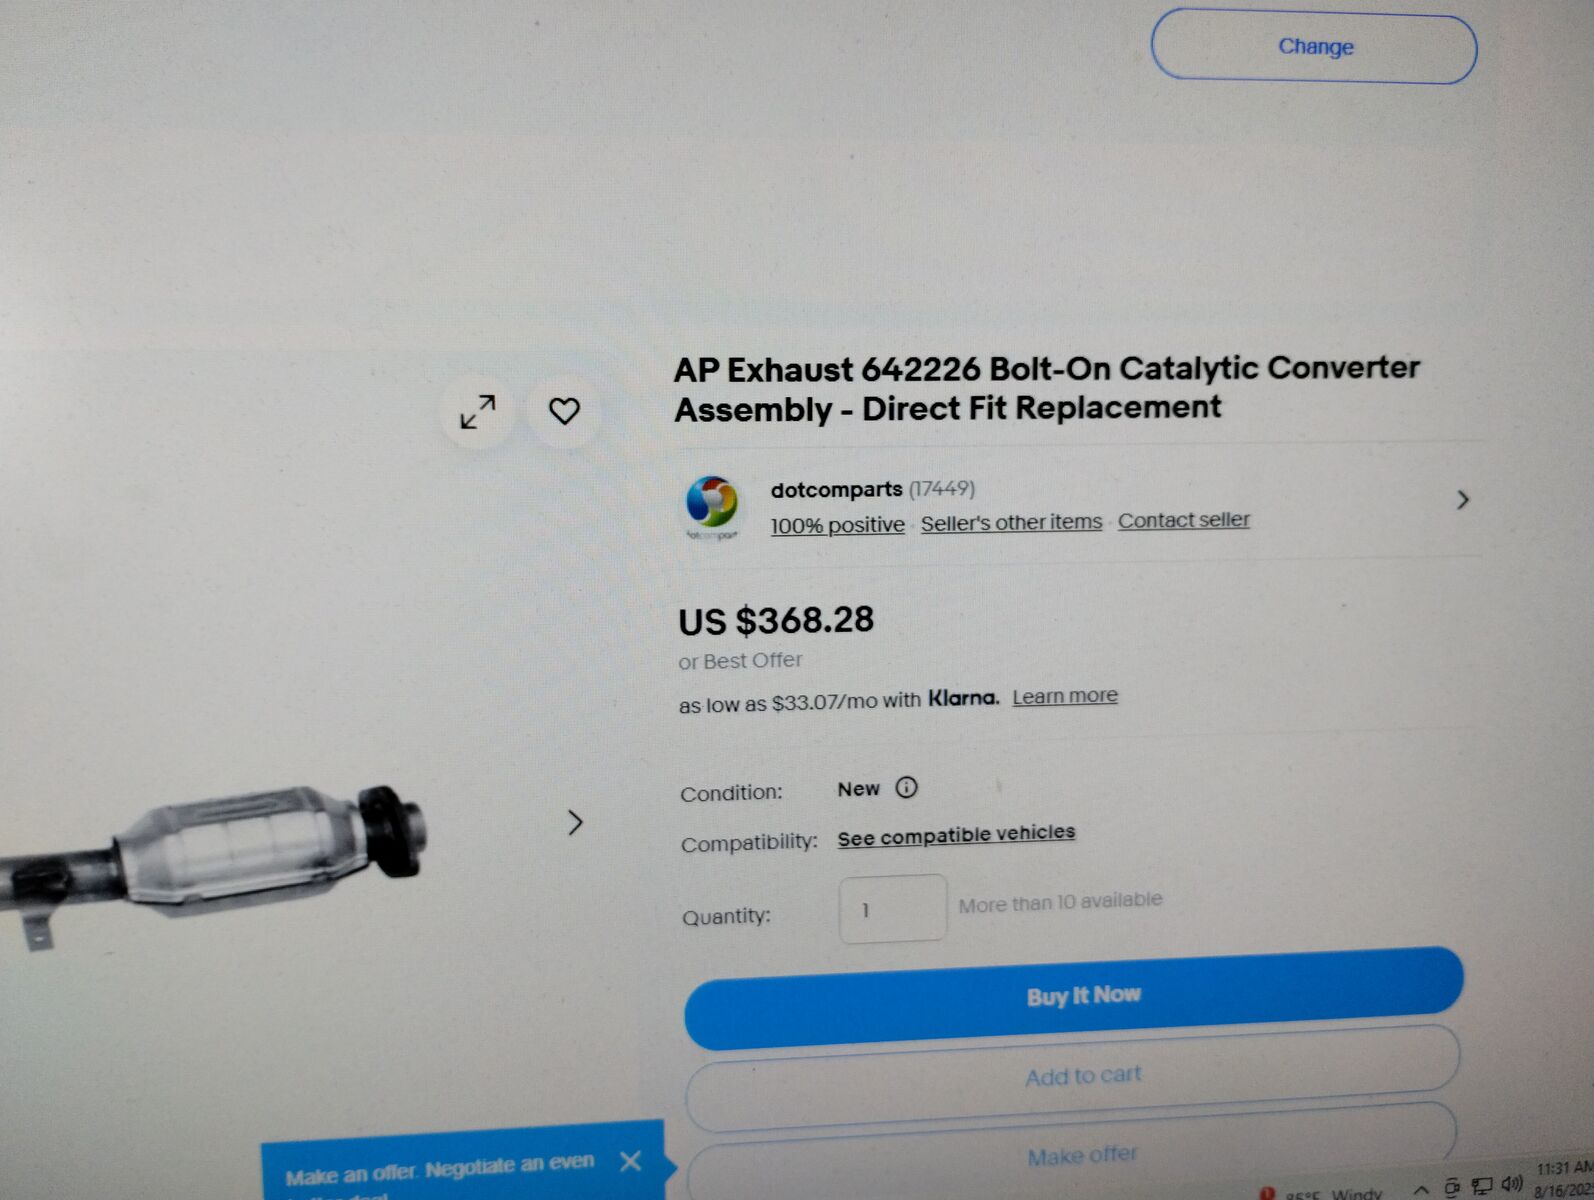
Task: Expand the product image to full view
Action: point(478,411)
